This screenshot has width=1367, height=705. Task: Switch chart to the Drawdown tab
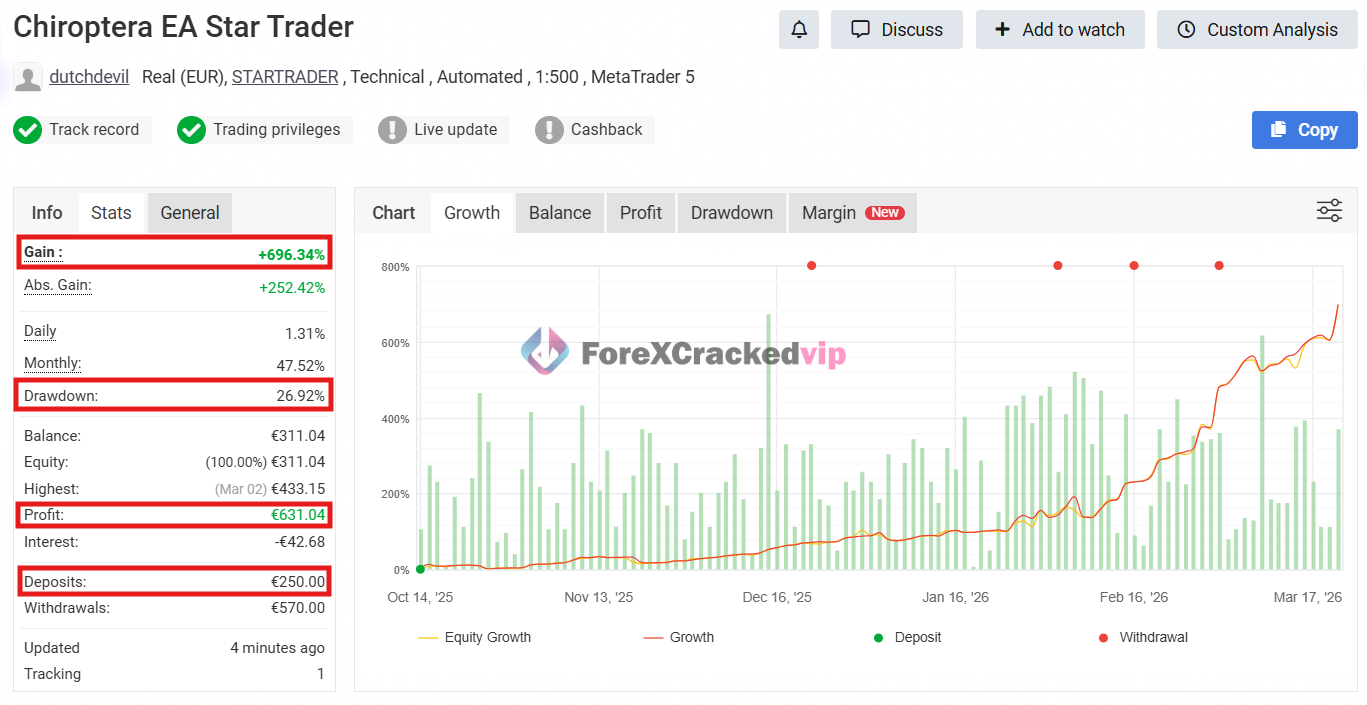click(731, 213)
